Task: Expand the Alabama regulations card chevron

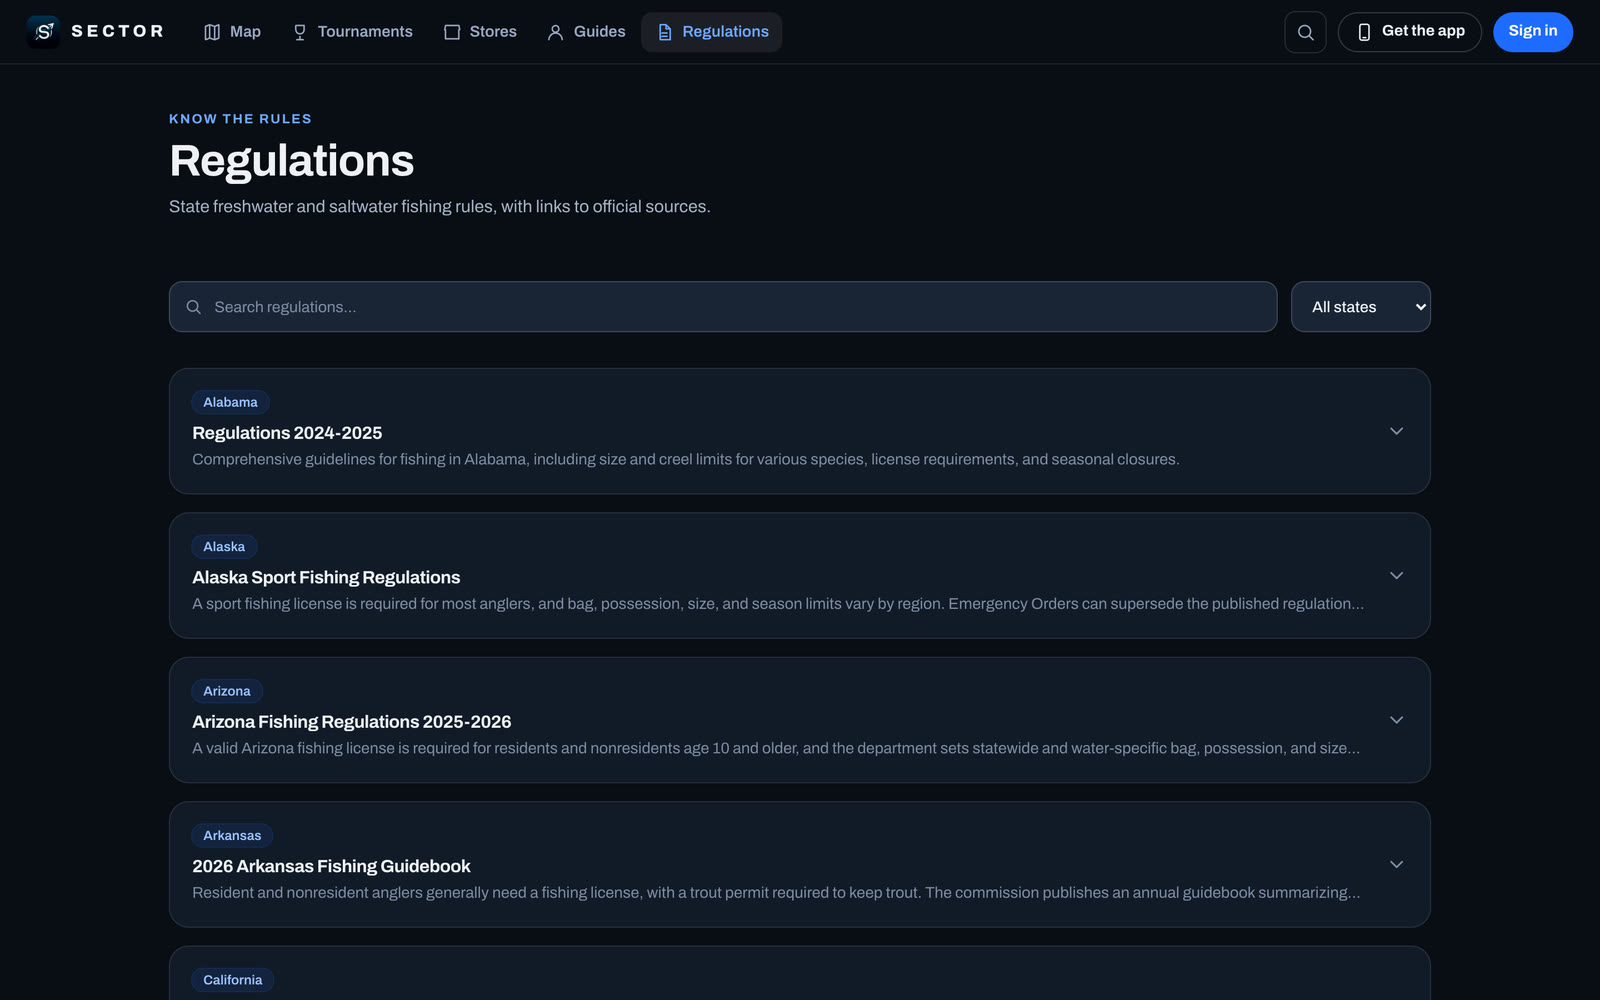Action: point(1397,431)
